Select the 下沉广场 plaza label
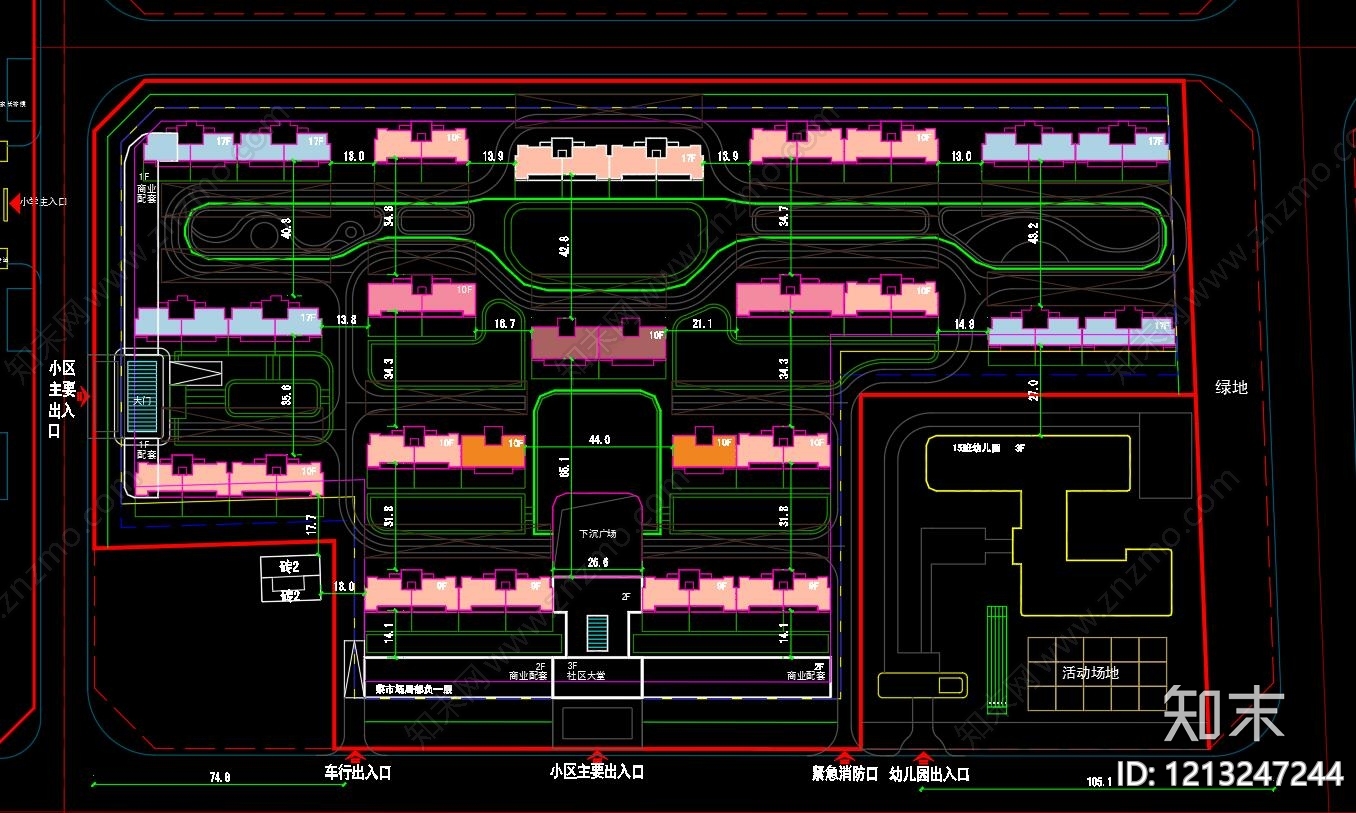The width and height of the screenshot is (1356, 813). point(598,534)
